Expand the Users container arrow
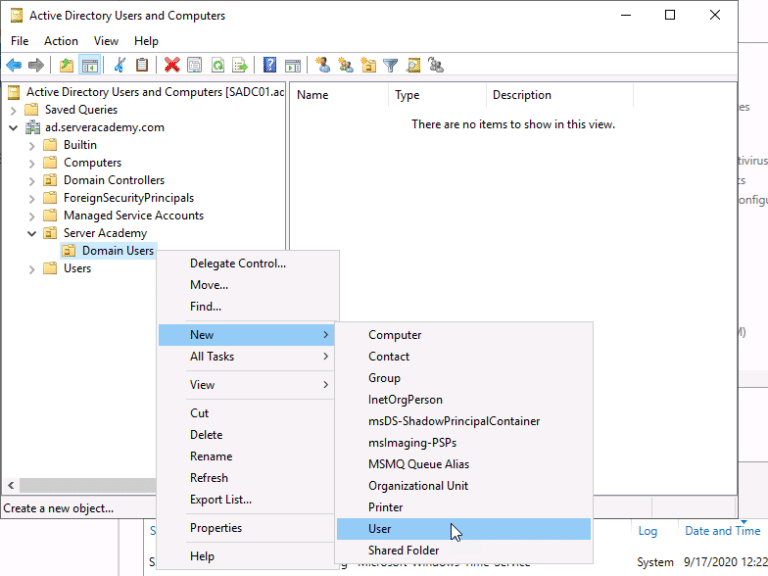768x576 pixels. (x=32, y=269)
